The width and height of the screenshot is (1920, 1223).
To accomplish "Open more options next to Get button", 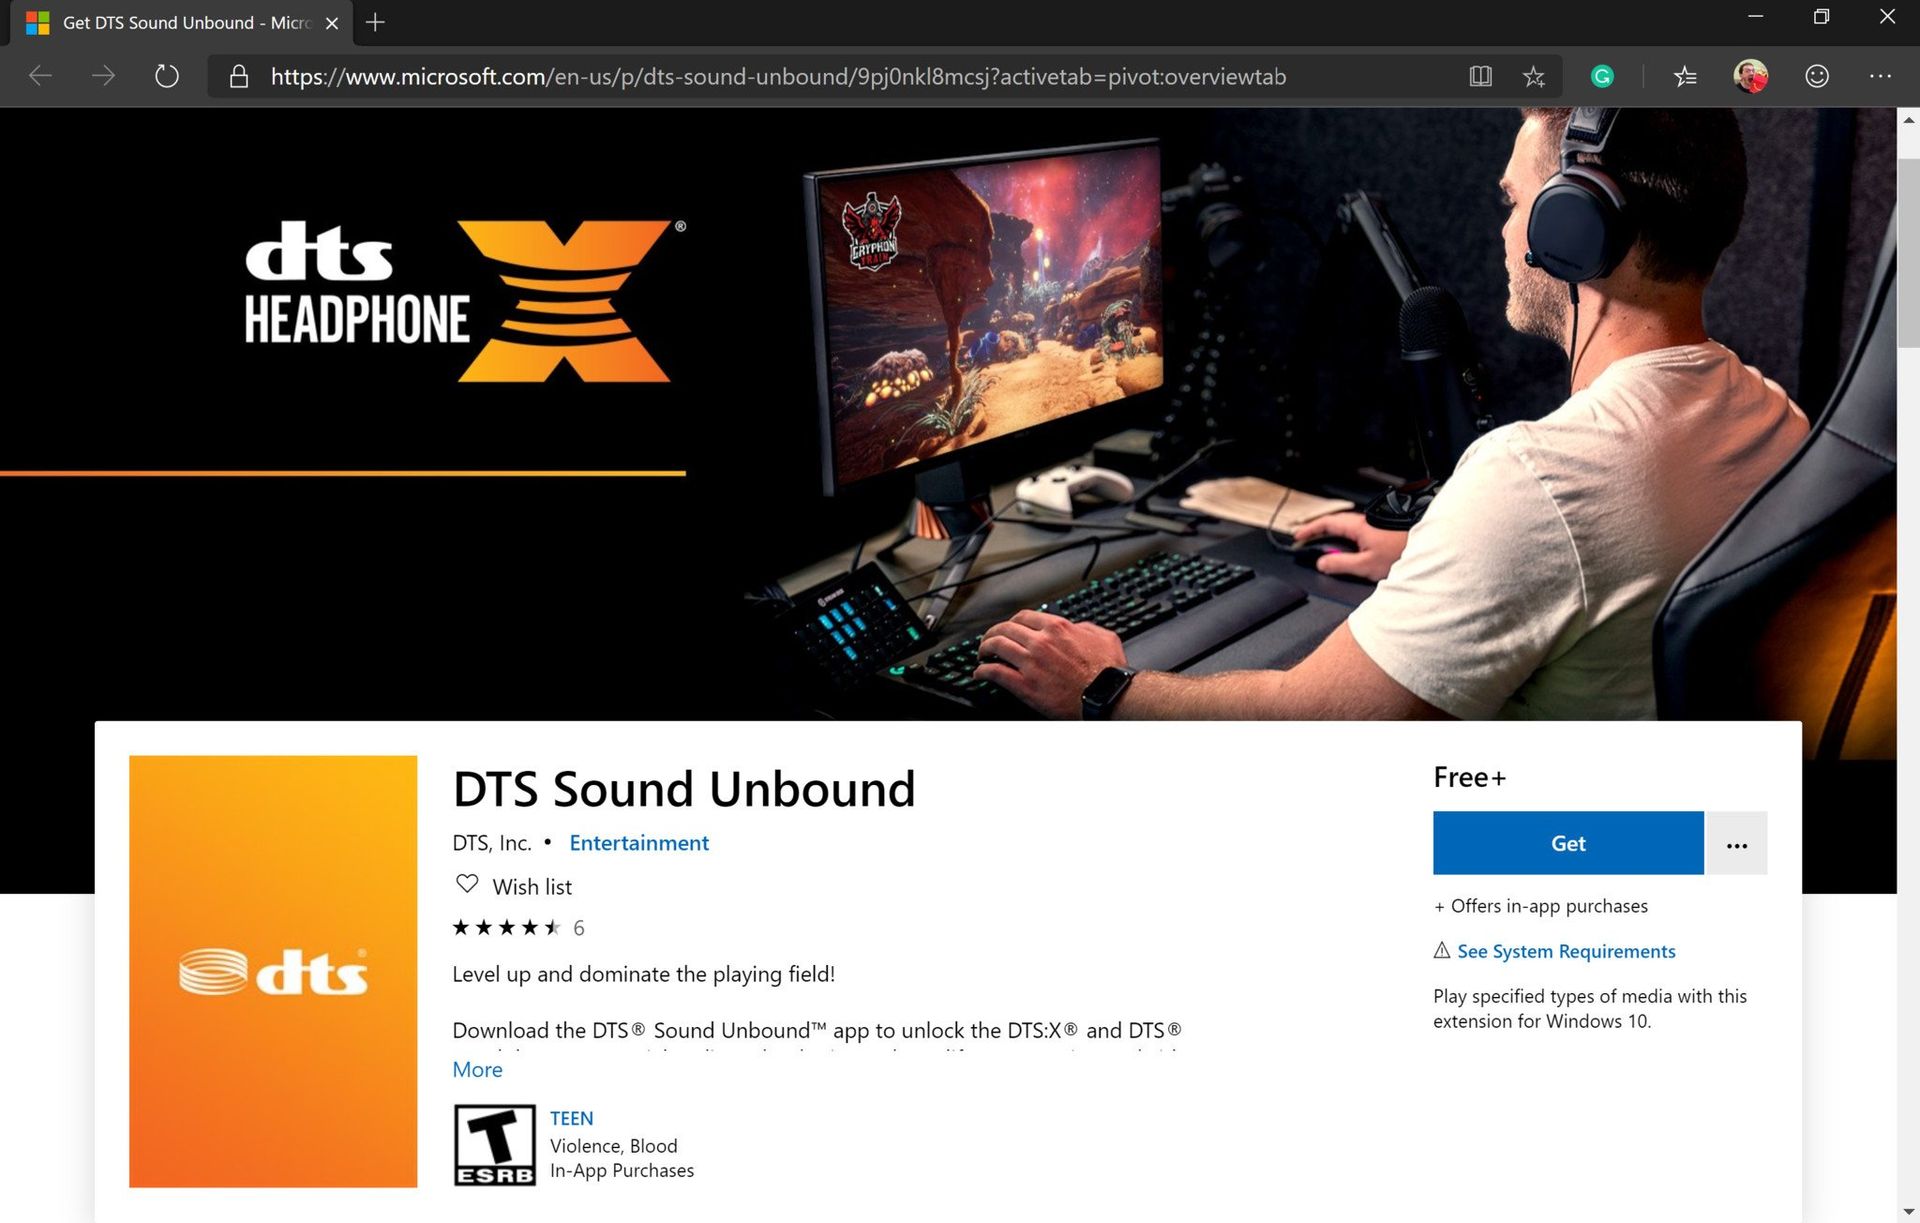I will (x=1737, y=843).
